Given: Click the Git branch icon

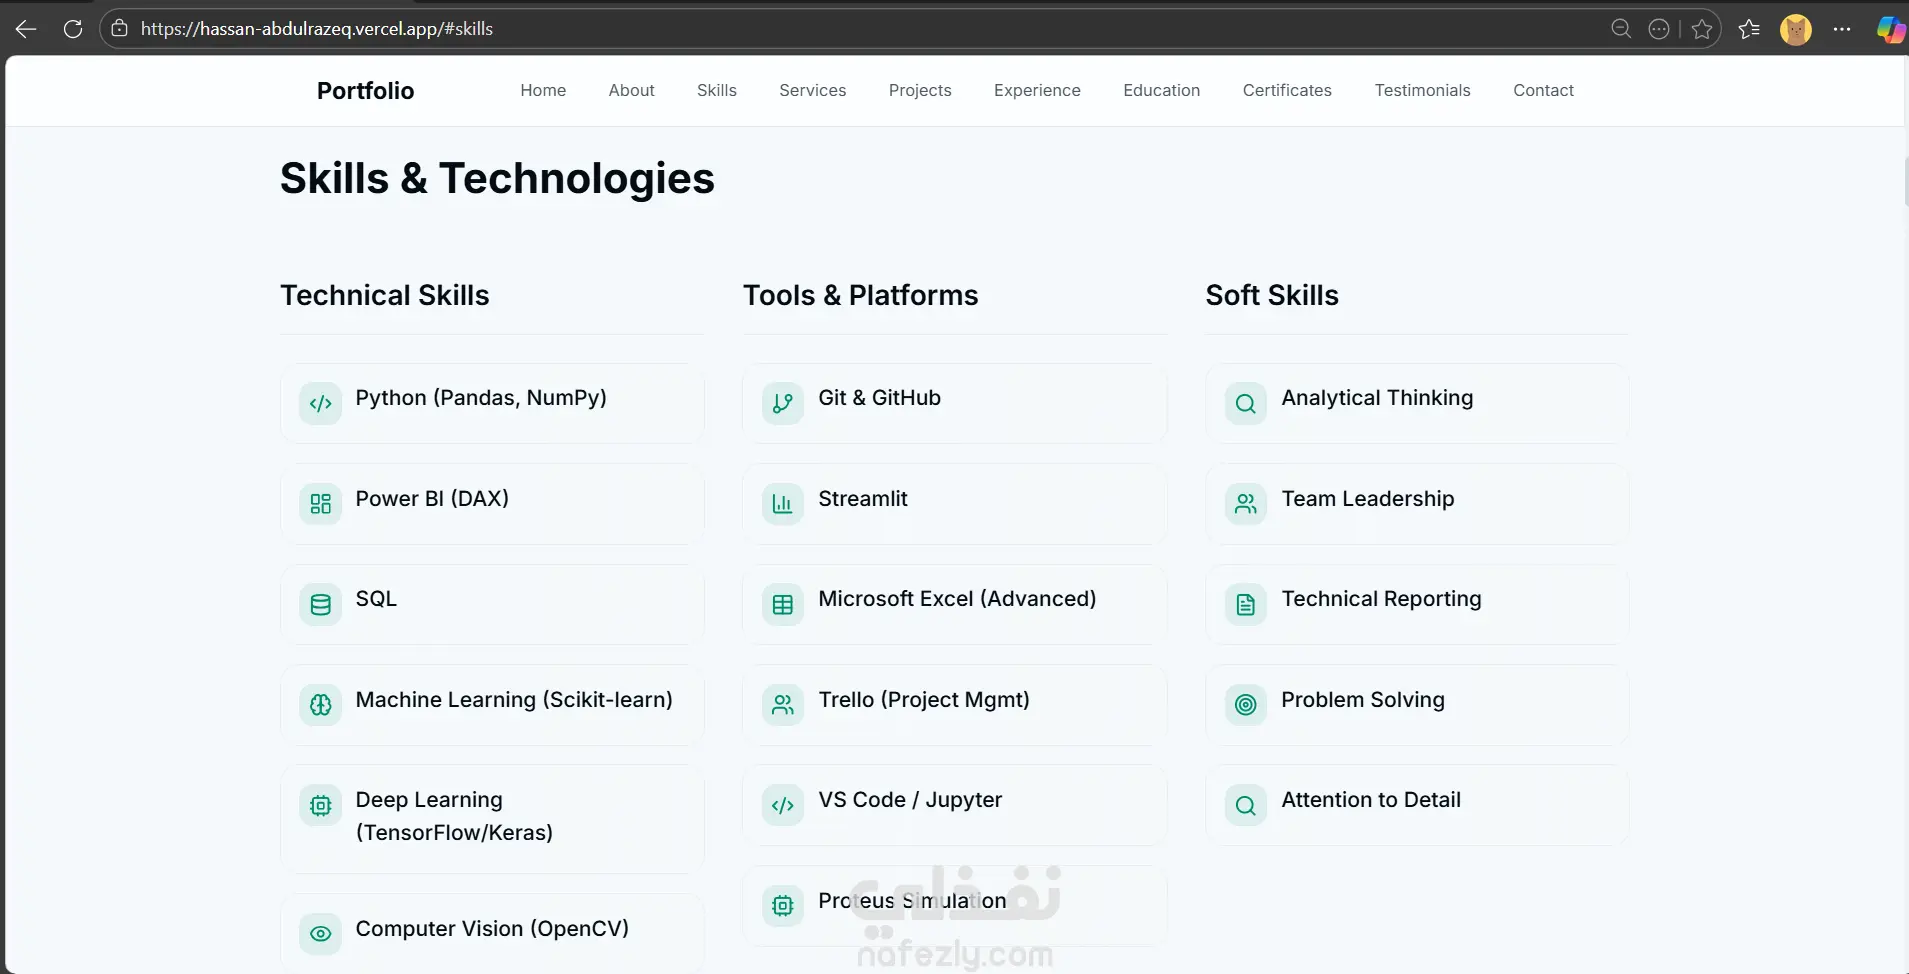Looking at the screenshot, I should point(783,404).
